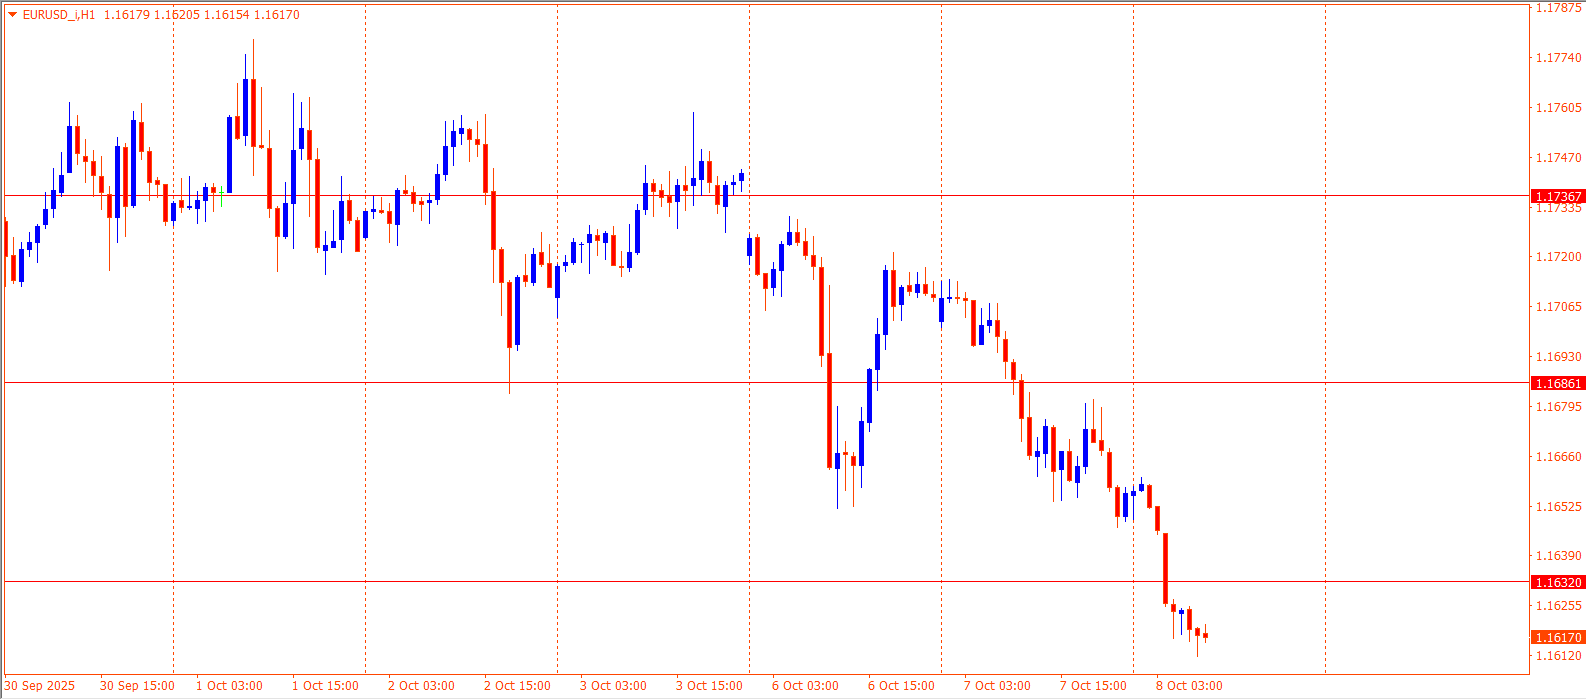
Task: Click the EURUSD_i,H1 chart title text
Action: click(59, 15)
